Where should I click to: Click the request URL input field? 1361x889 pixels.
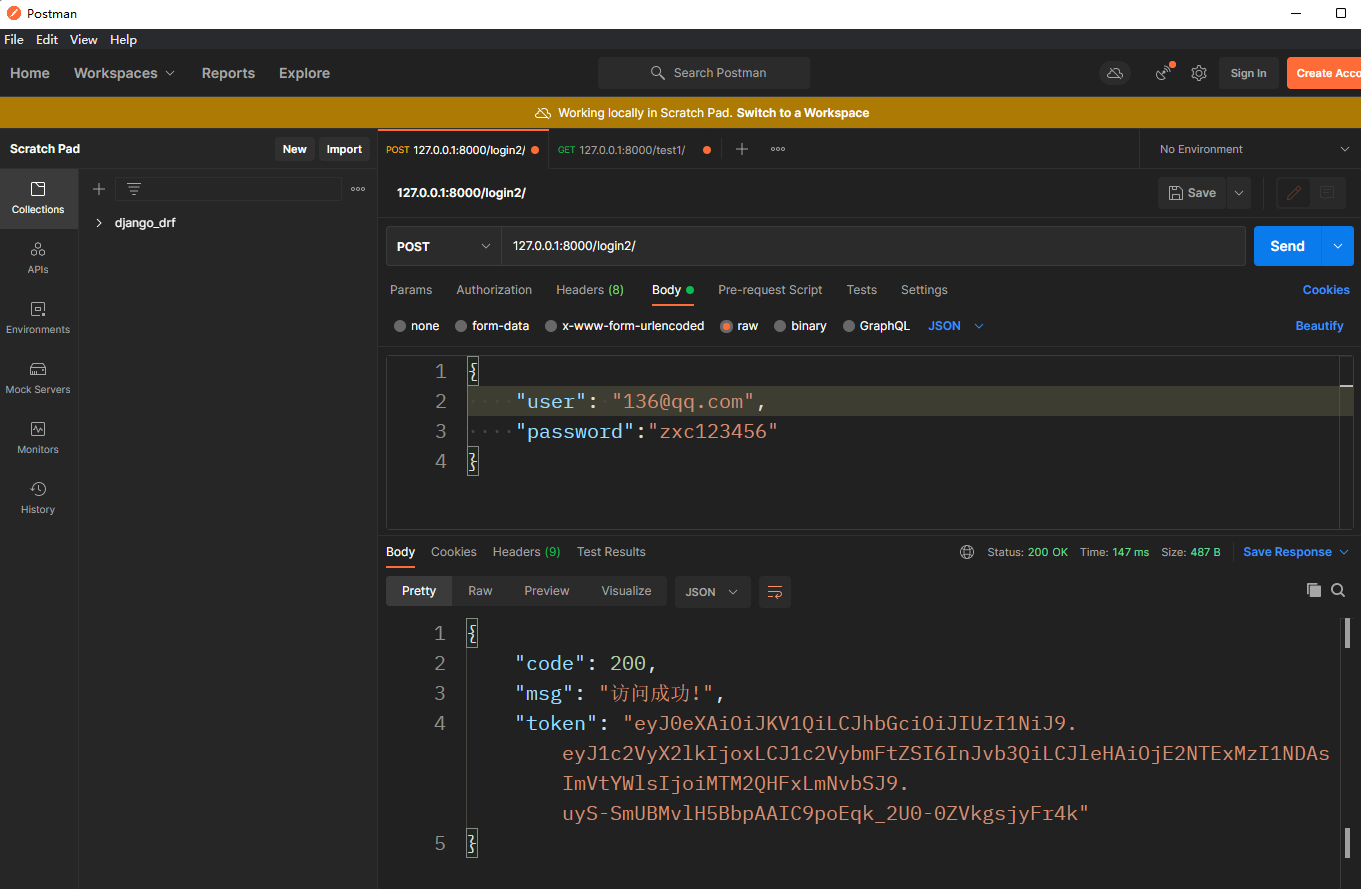874,246
